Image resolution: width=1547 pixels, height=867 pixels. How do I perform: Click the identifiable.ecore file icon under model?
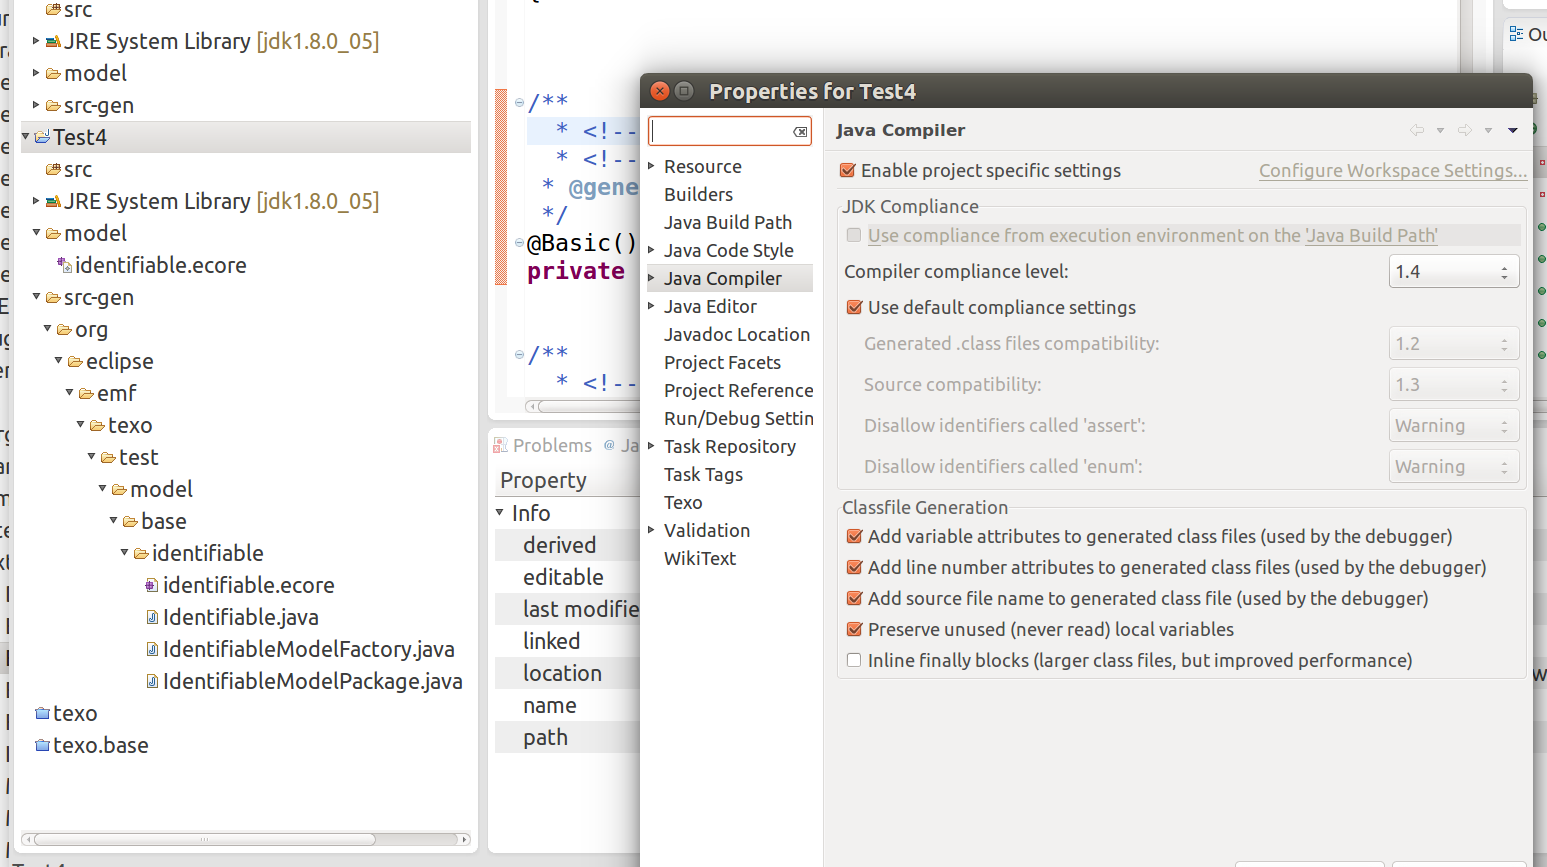64,265
